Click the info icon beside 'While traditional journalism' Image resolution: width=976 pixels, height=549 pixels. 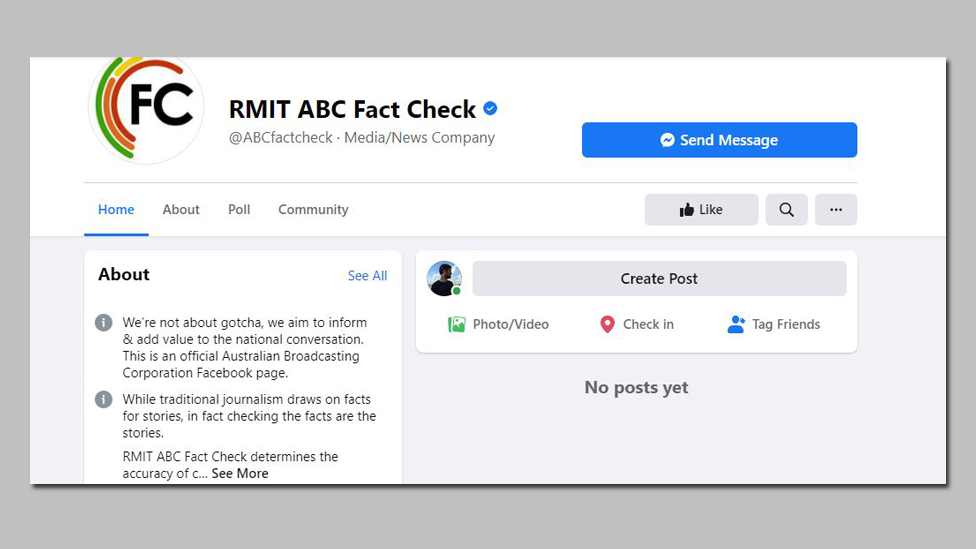point(103,400)
